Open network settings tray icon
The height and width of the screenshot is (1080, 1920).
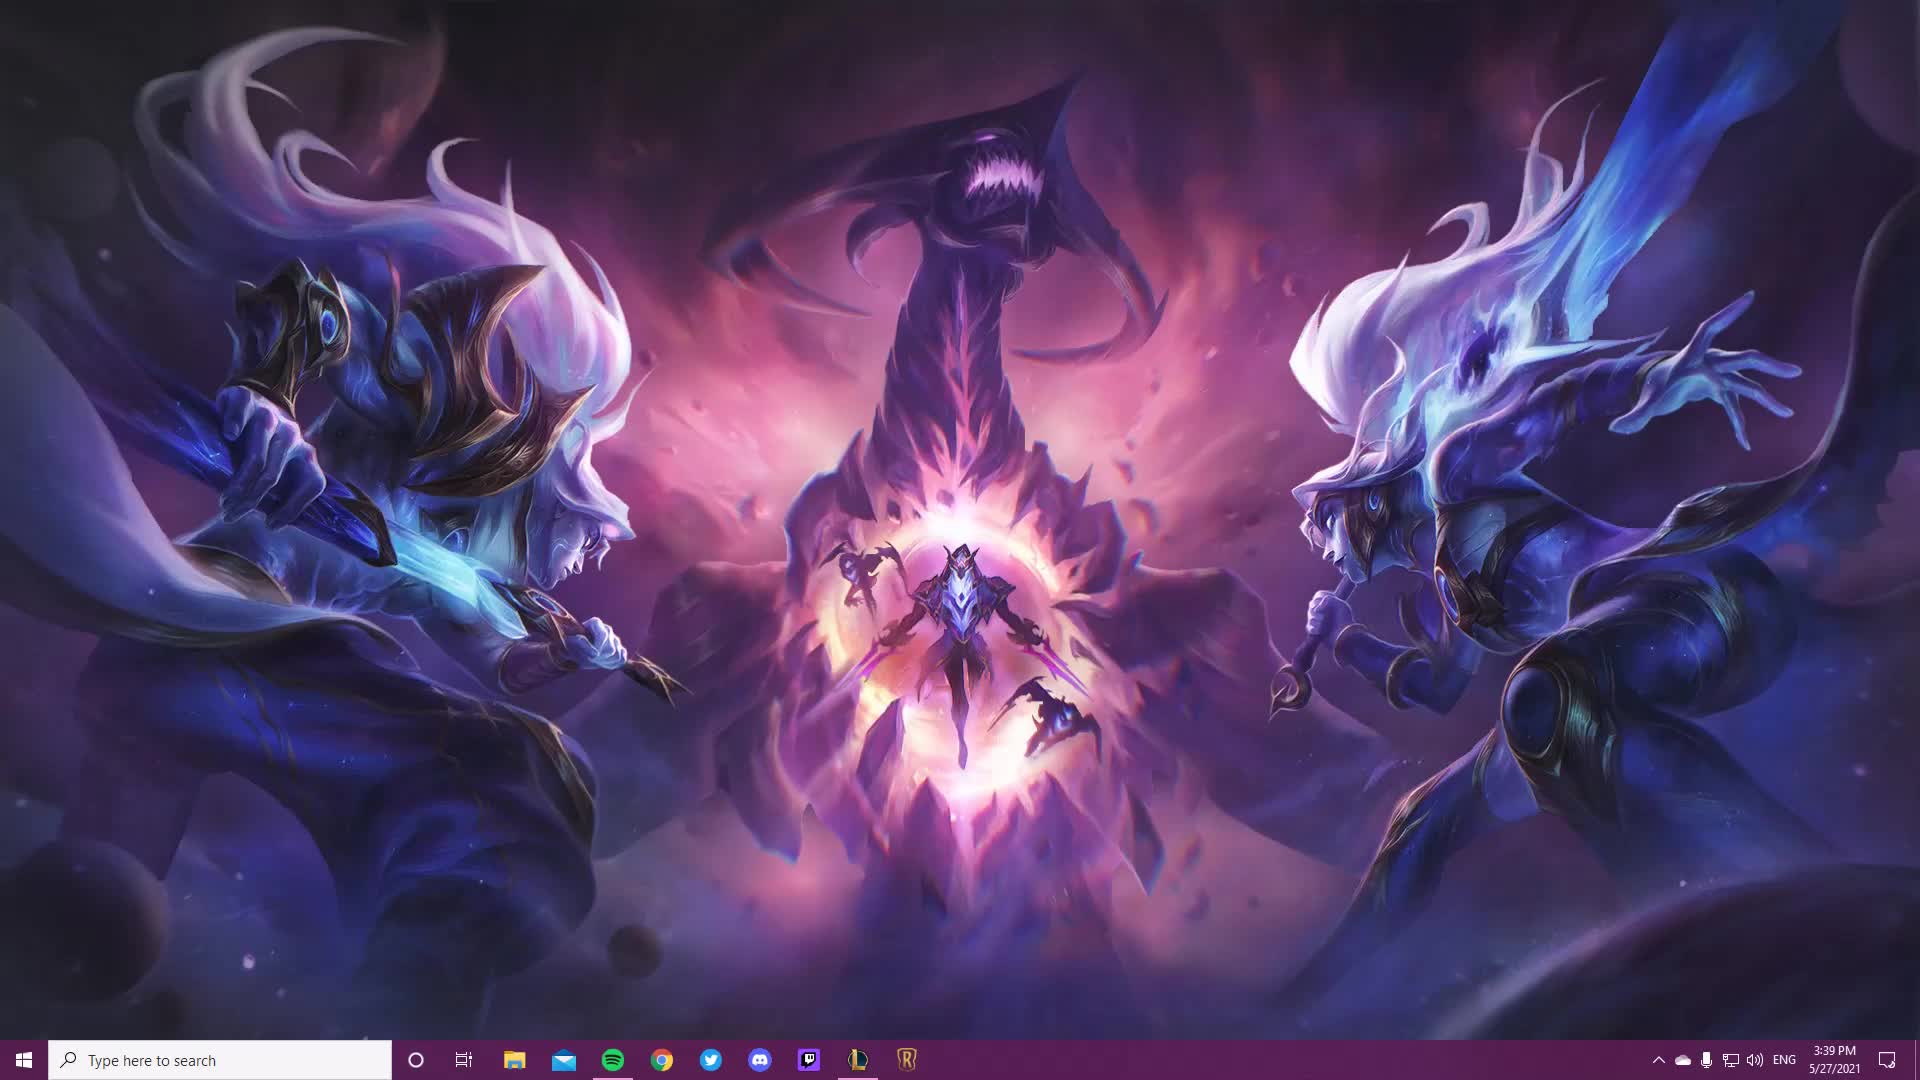point(1730,1060)
